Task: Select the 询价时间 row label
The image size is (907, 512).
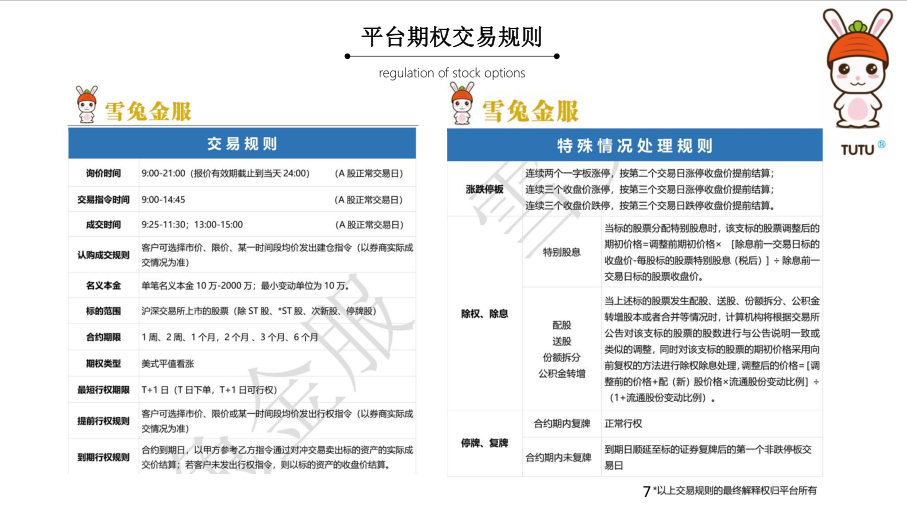Action: click(103, 173)
